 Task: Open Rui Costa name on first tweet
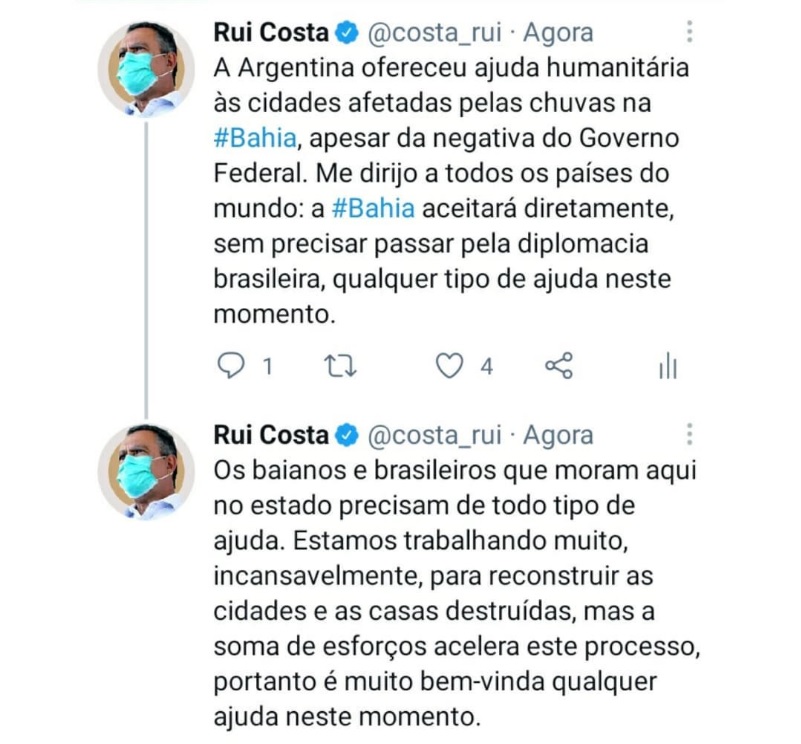pyautogui.click(x=271, y=33)
